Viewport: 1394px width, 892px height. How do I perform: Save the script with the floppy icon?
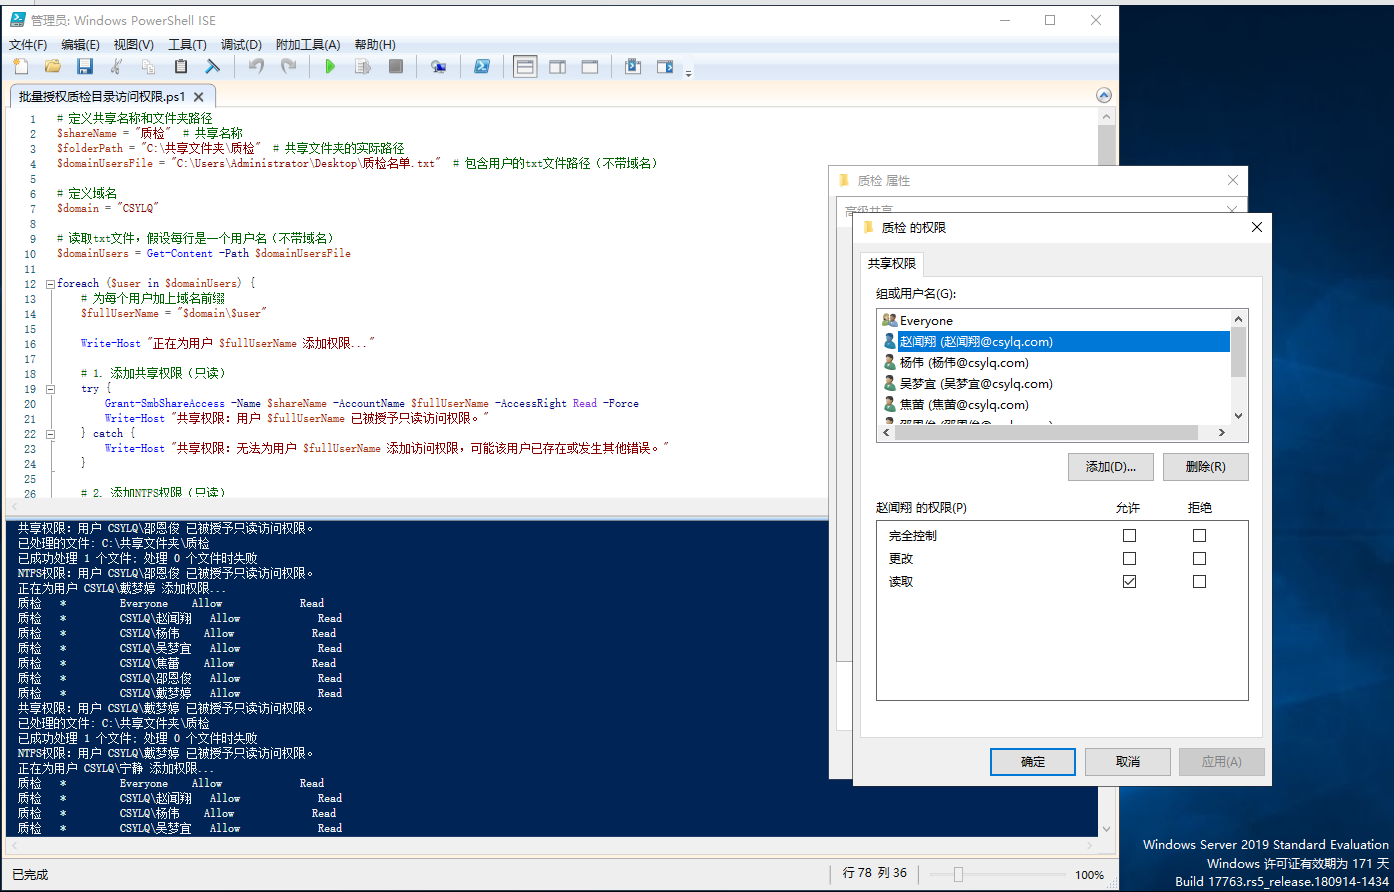point(85,67)
